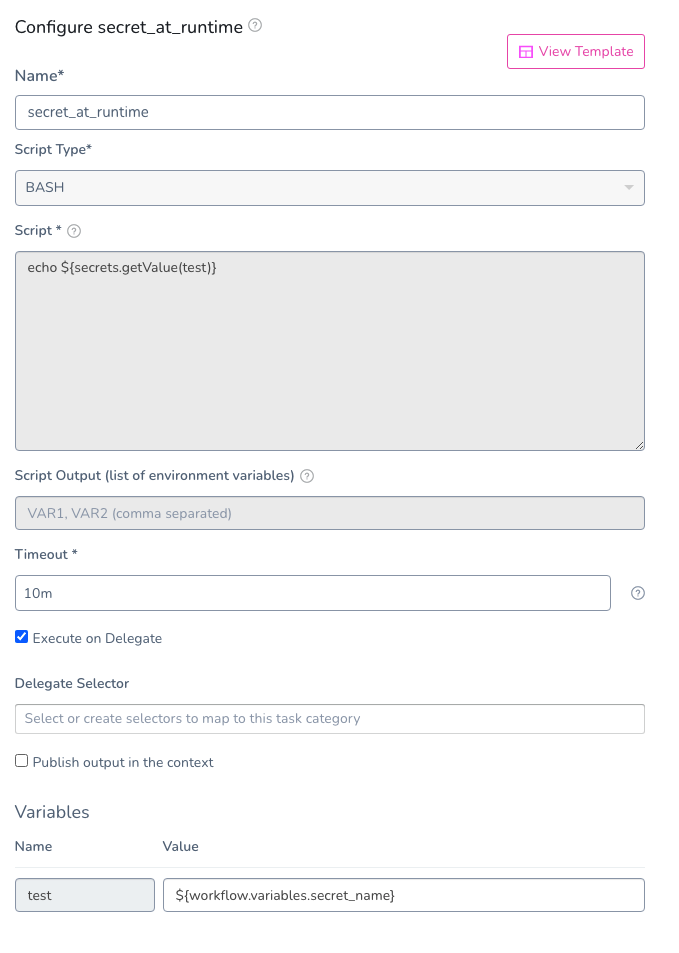Screen dimensions: 679x953
Task: Open the Script Type BASH dropdown
Action: (x=329, y=188)
